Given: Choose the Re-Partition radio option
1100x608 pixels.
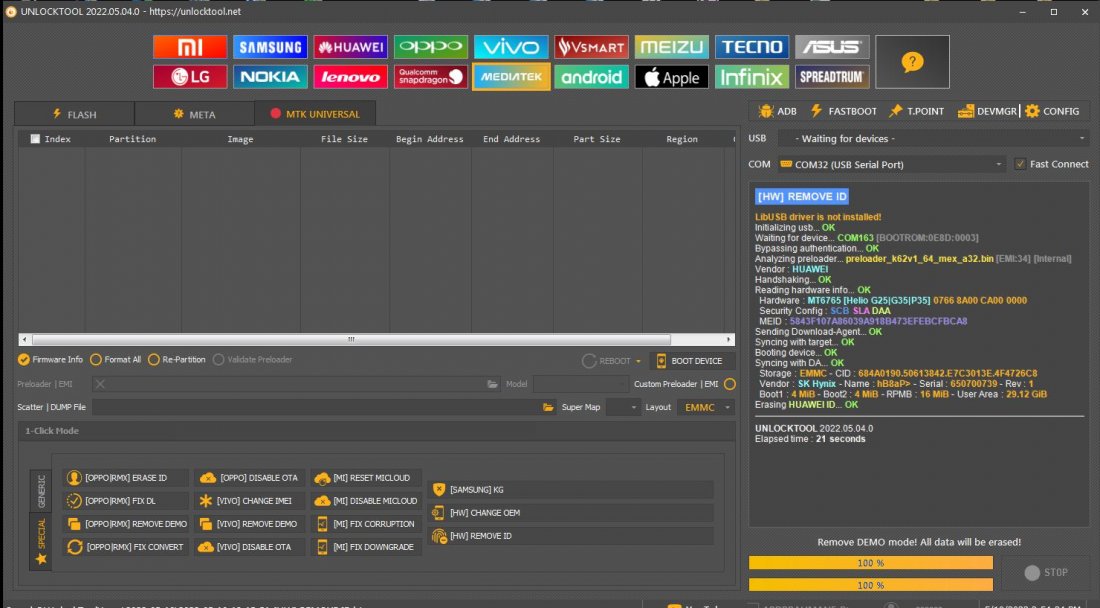Looking at the screenshot, I should click(176, 360).
